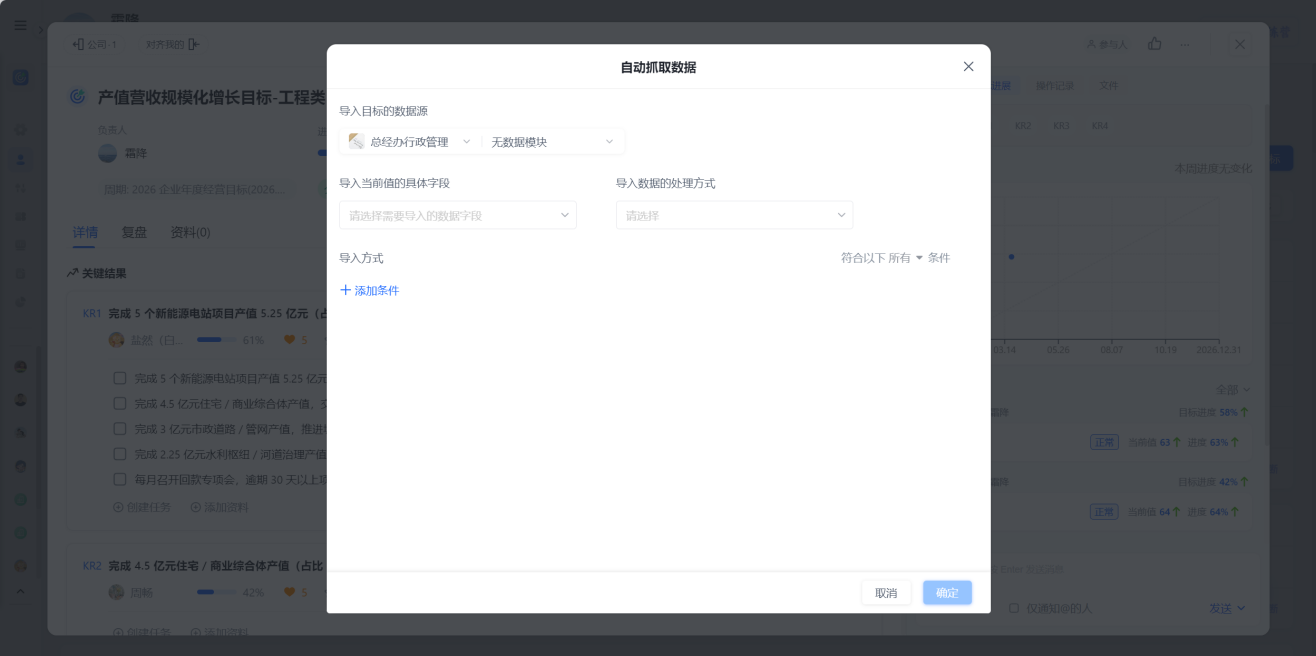This screenshot has height=656, width=1316.
Task: Click the first user avatar in left sidebar
Action: tap(20, 367)
